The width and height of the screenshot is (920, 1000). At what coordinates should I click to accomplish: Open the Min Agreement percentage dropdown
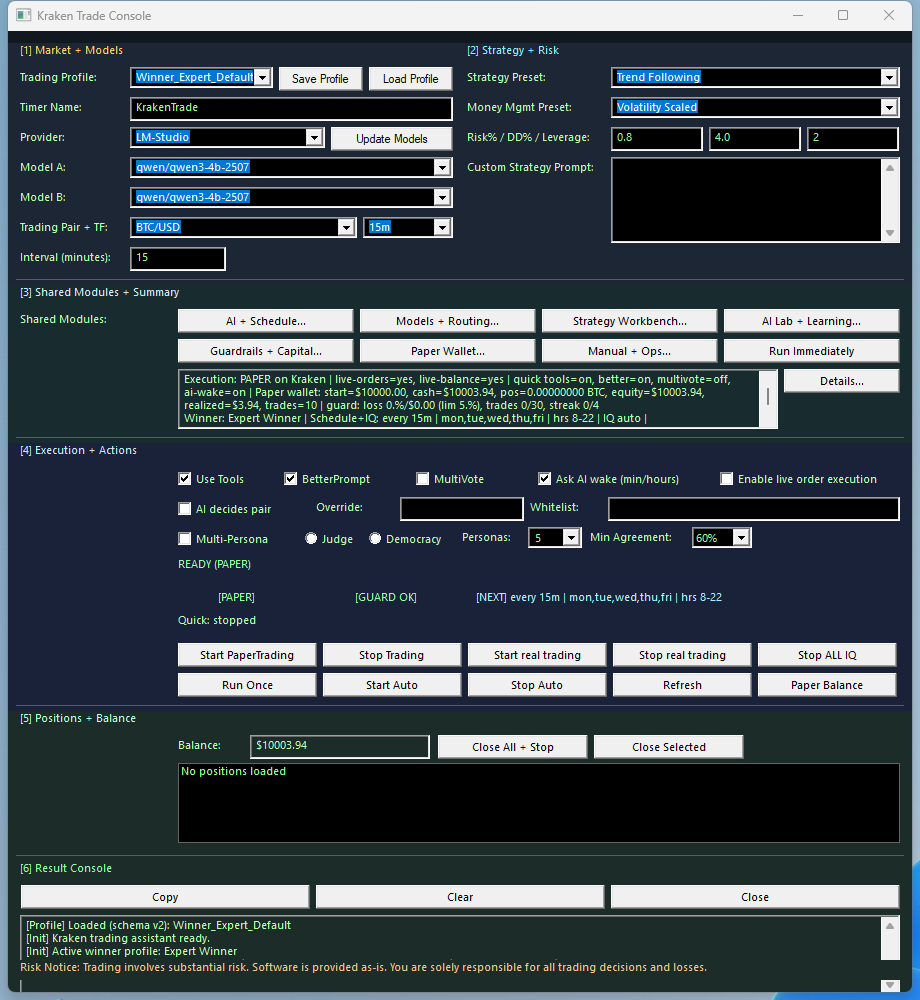[742, 537]
